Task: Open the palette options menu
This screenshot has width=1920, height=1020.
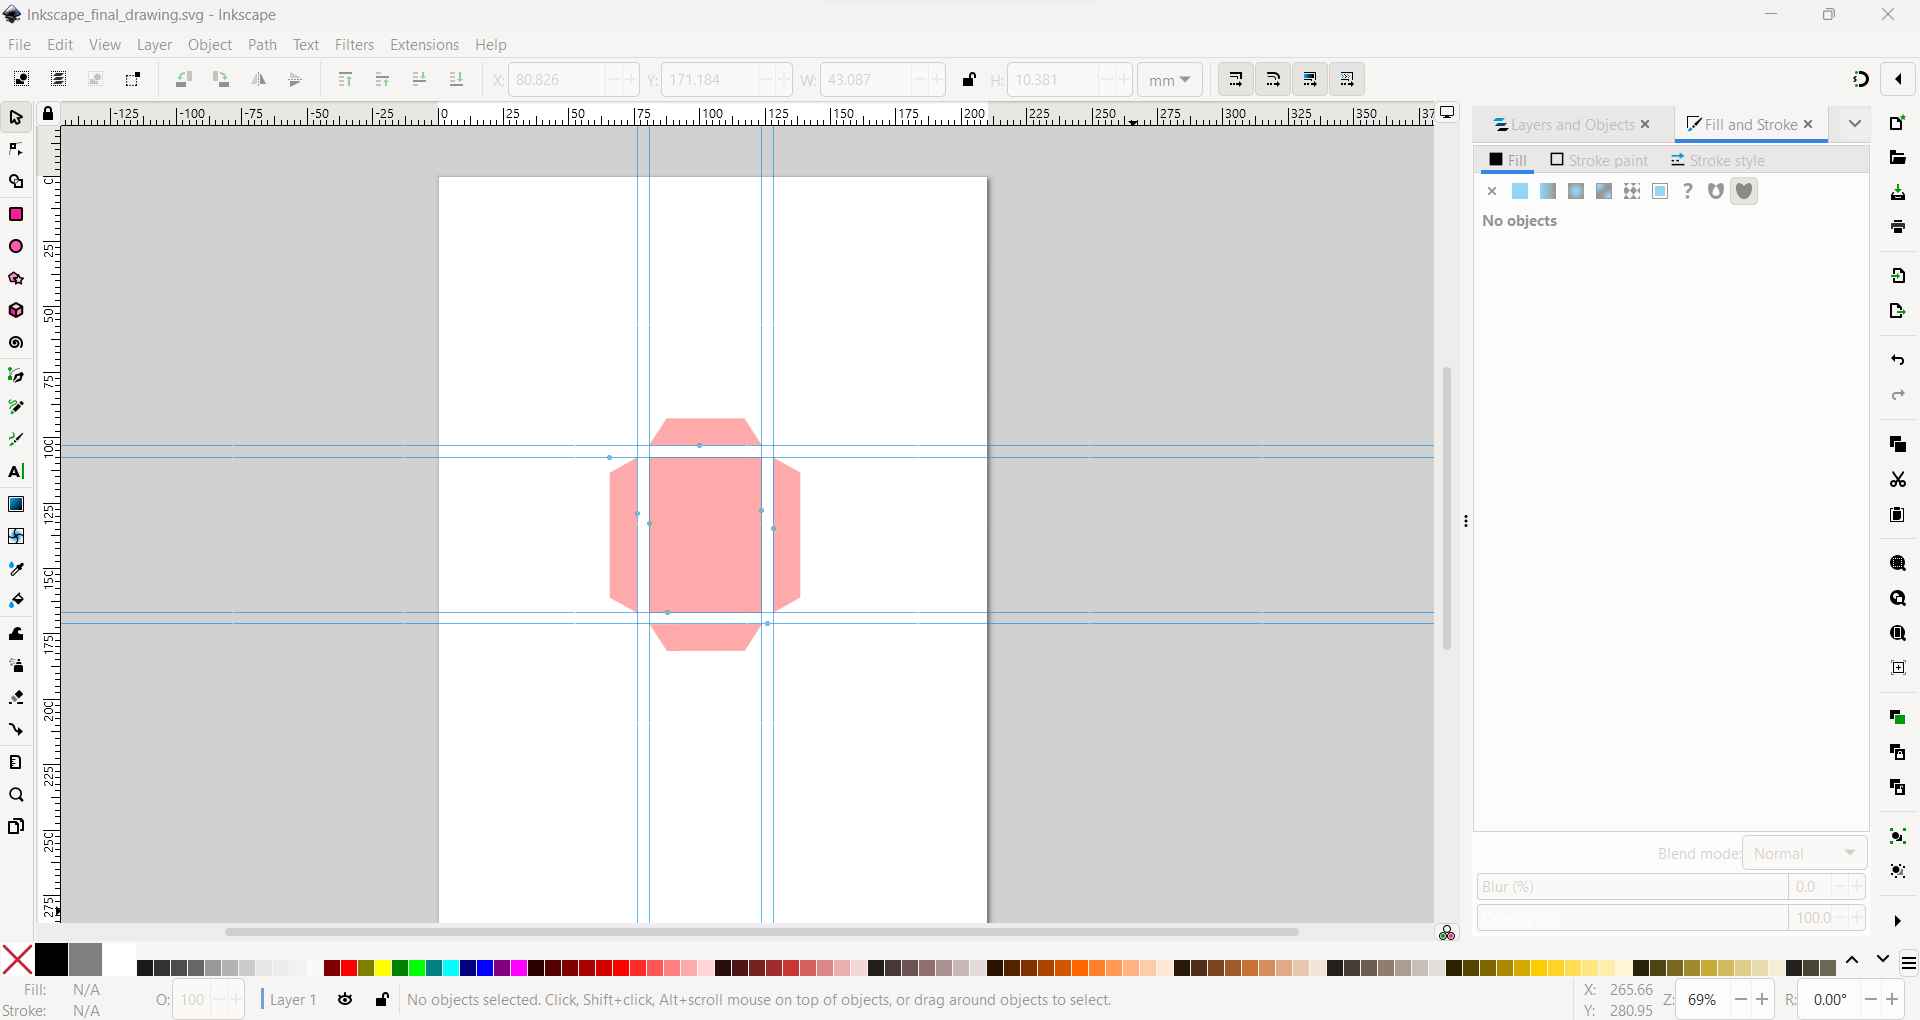Action: (x=1909, y=964)
